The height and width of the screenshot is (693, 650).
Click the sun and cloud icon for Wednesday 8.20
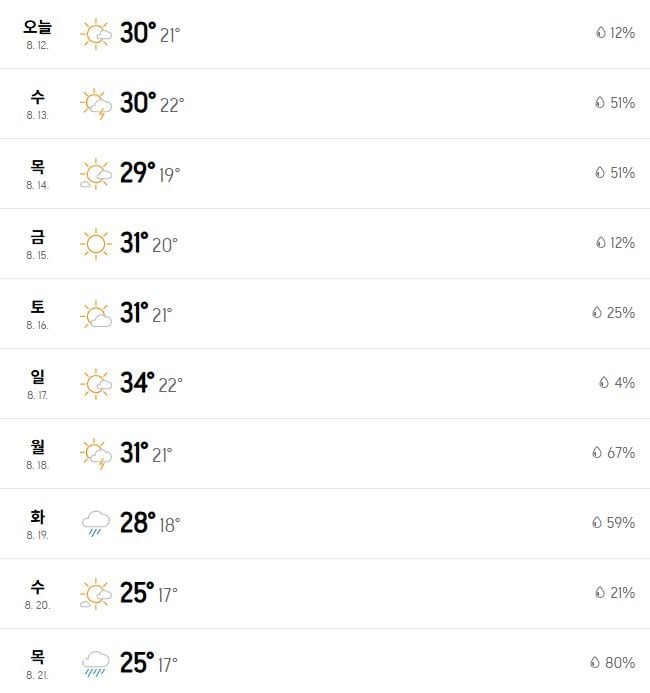point(96,594)
